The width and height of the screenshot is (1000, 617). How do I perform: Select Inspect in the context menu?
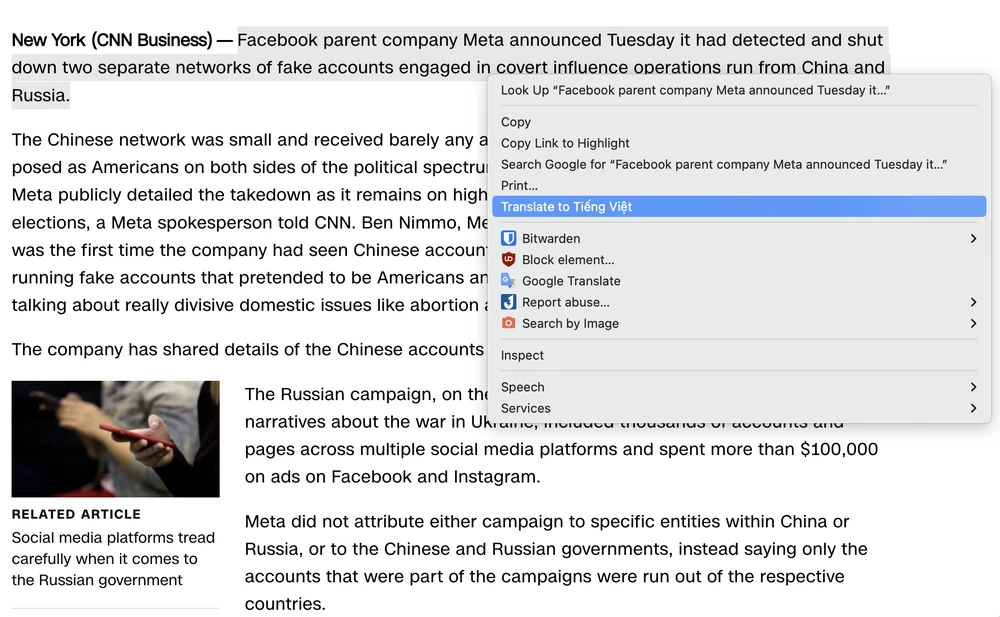coord(522,355)
